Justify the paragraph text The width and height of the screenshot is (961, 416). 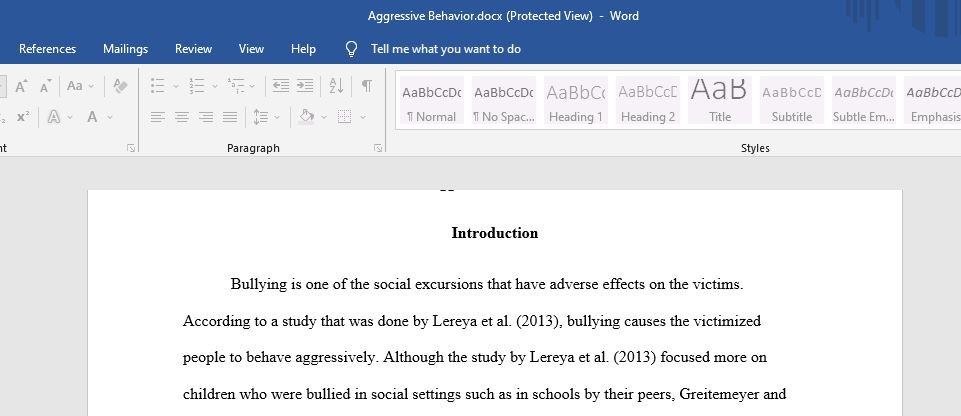click(230, 116)
